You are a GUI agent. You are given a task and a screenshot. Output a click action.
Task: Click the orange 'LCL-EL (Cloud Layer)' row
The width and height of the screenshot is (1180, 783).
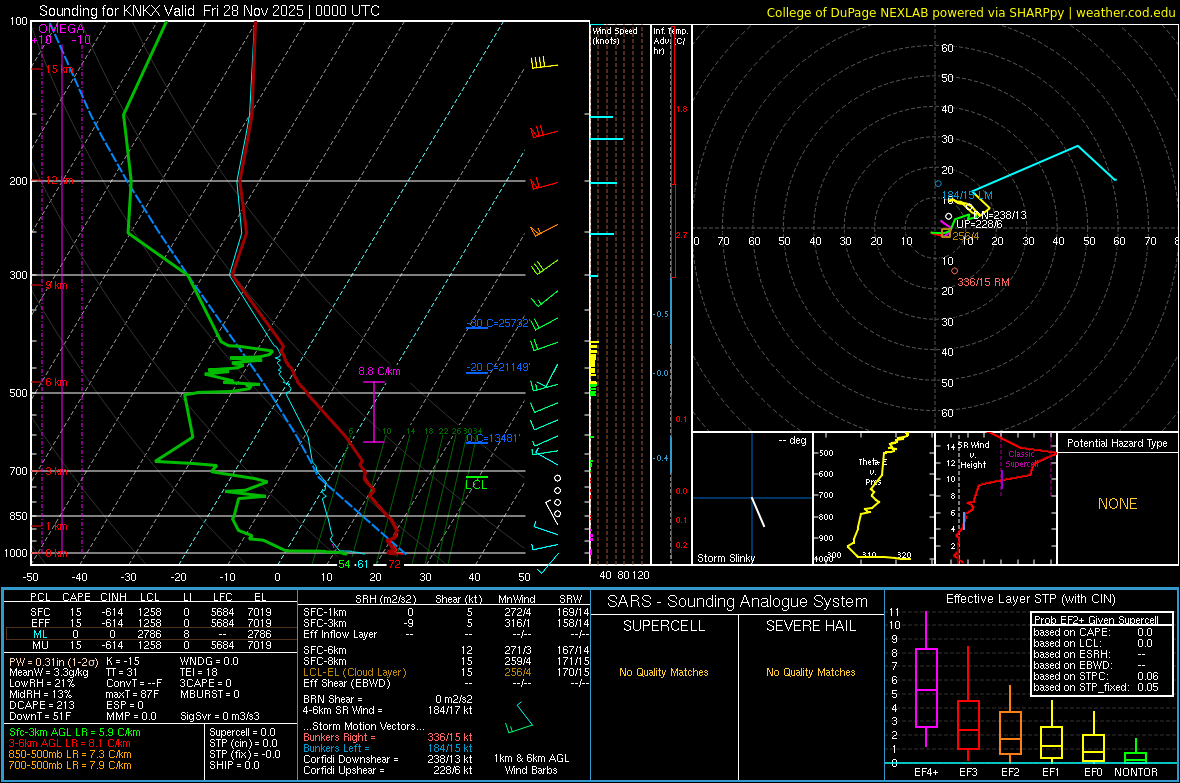[446, 672]
